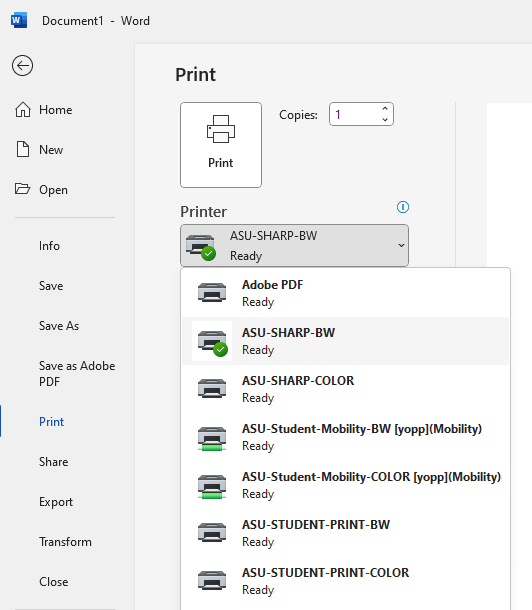Click the ASU-SHARP-COLOR printer icon

[x=212, y=388]
